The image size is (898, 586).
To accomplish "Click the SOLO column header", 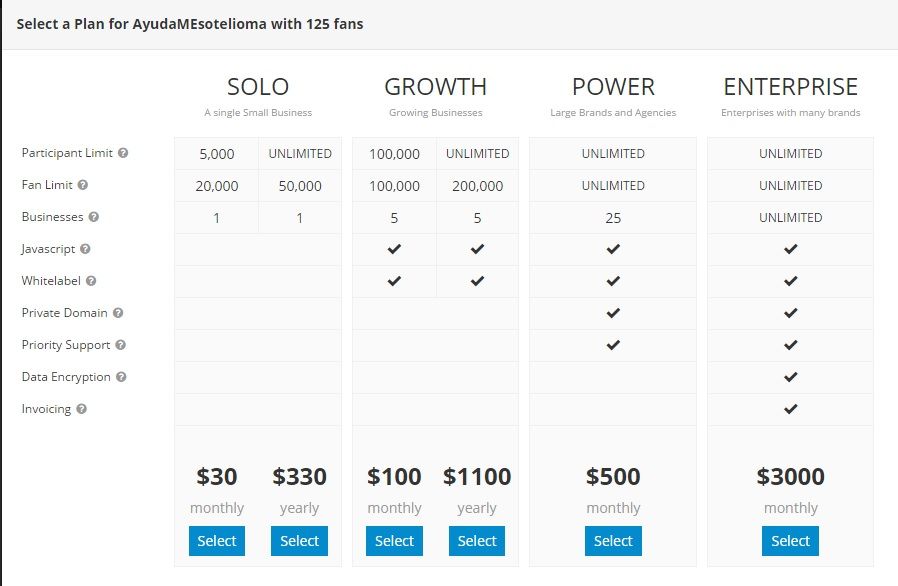I will click(x=258, y=87).
